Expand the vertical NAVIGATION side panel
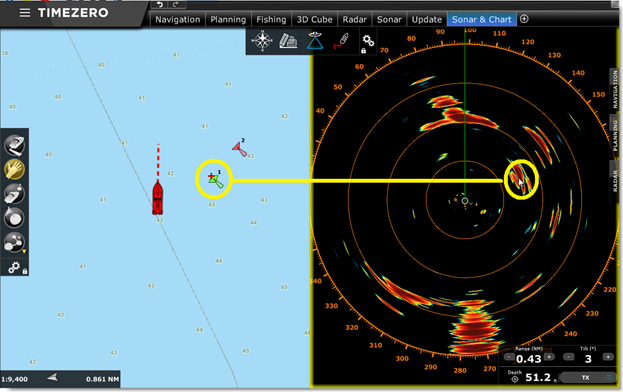This screenshot has width=623, height=392. 615,89
